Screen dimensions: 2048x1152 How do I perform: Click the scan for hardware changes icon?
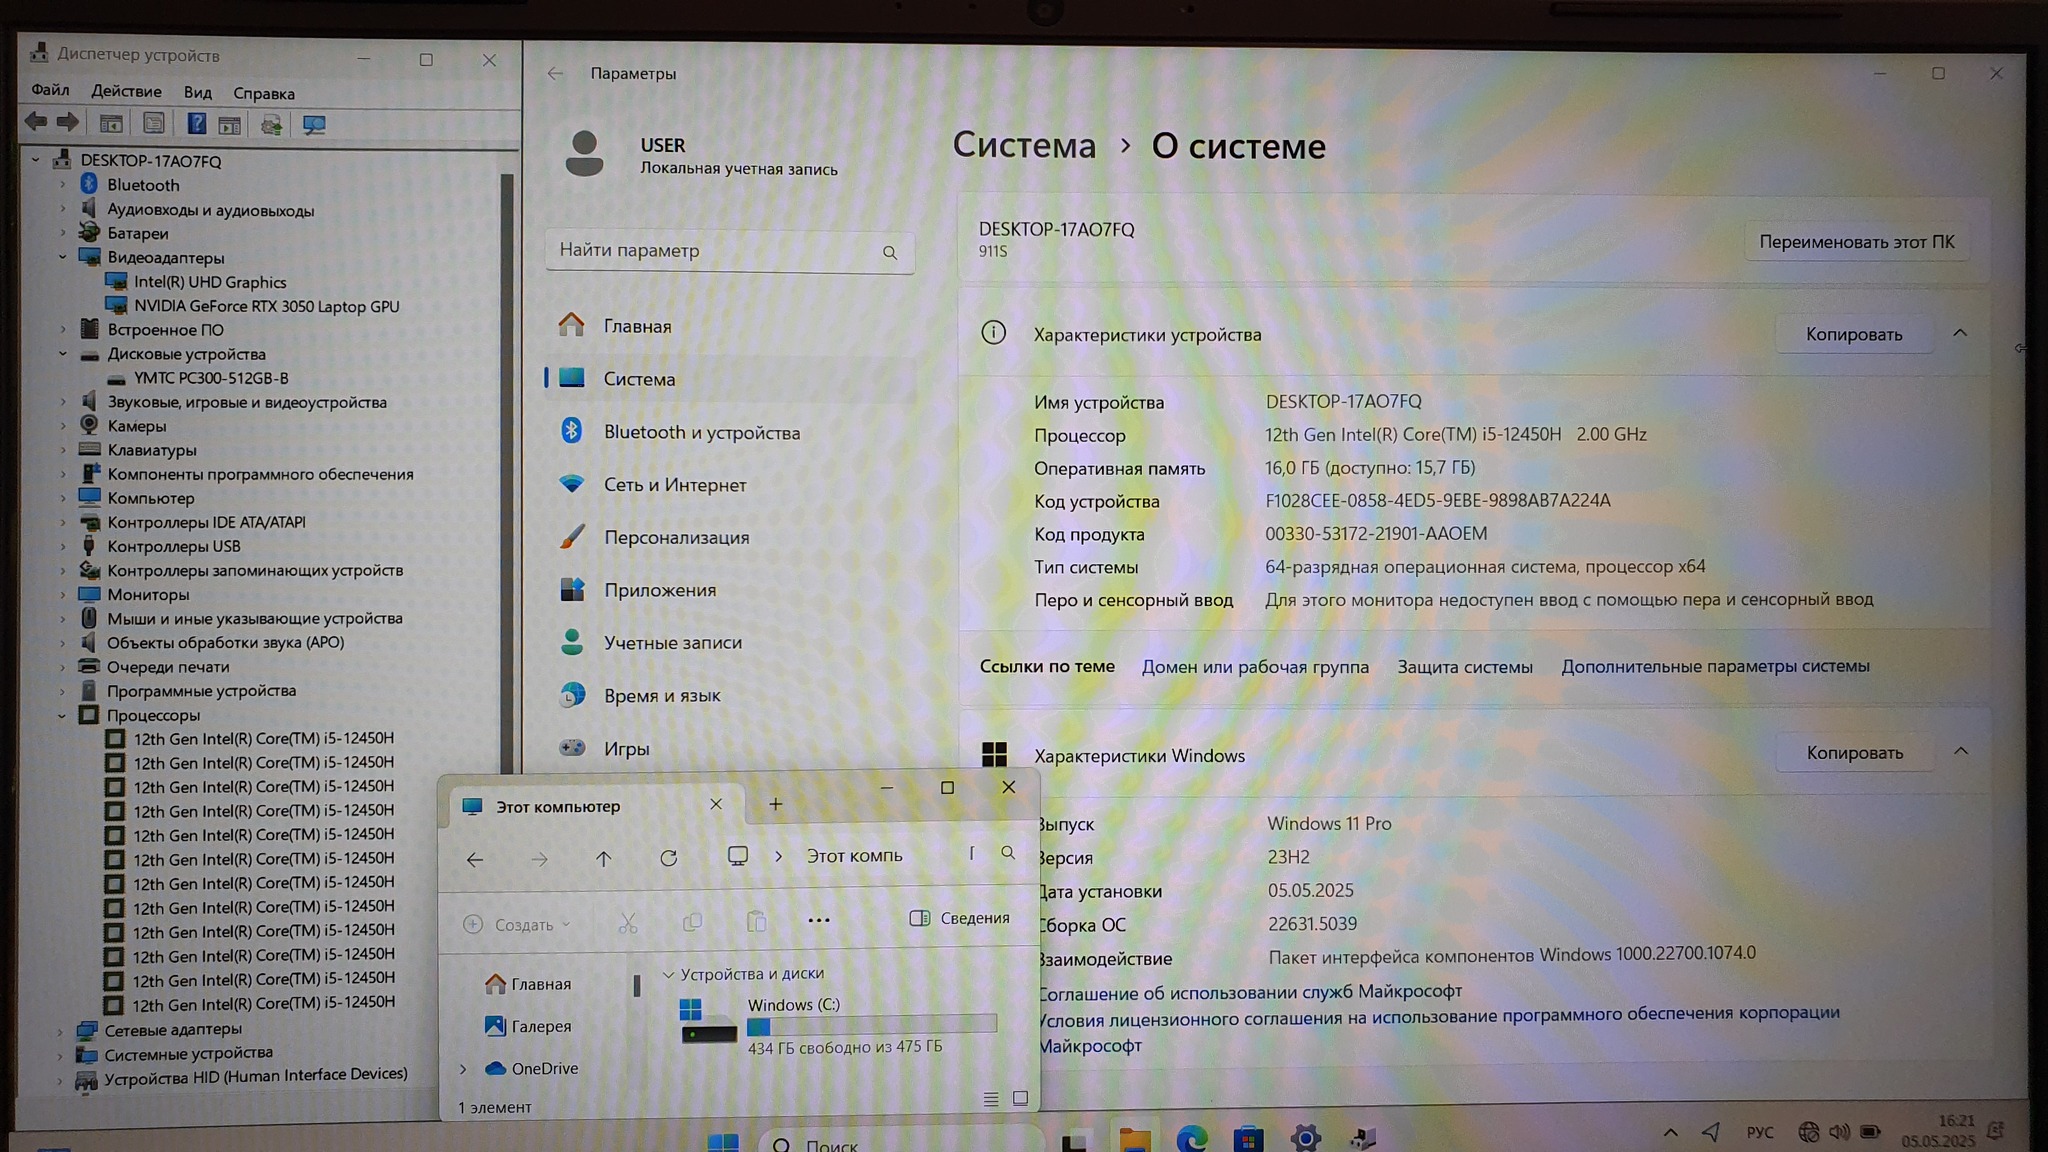click(x=314, y=124)
